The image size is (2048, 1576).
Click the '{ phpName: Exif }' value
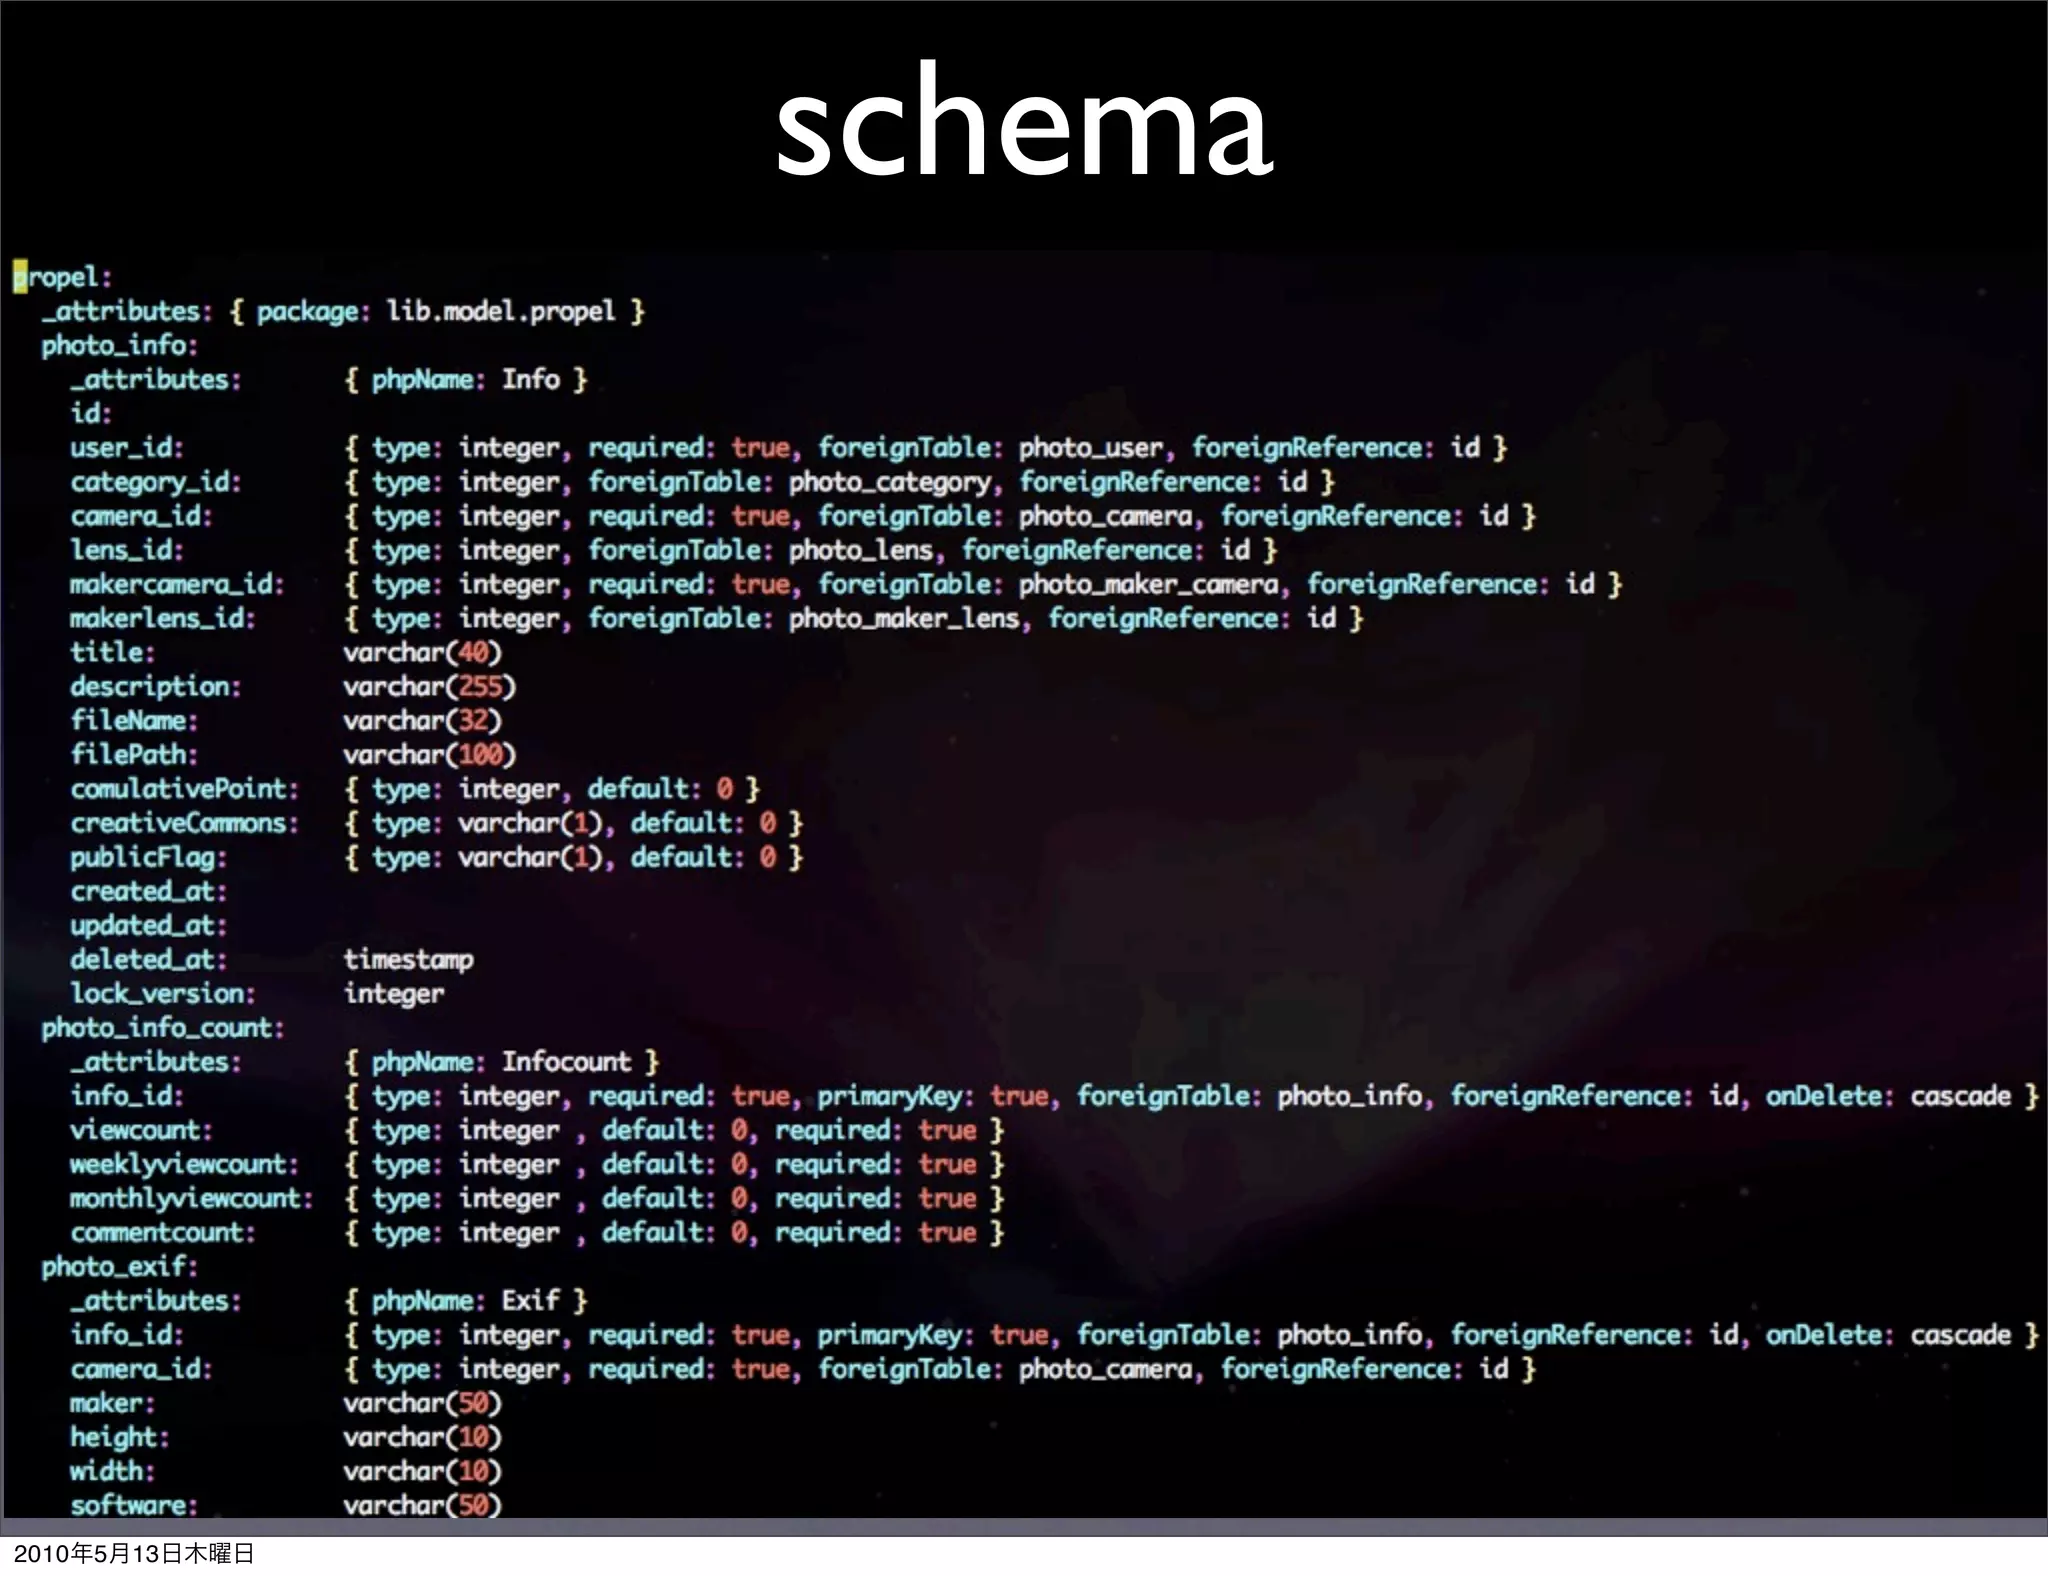[x=466, y=1301]
